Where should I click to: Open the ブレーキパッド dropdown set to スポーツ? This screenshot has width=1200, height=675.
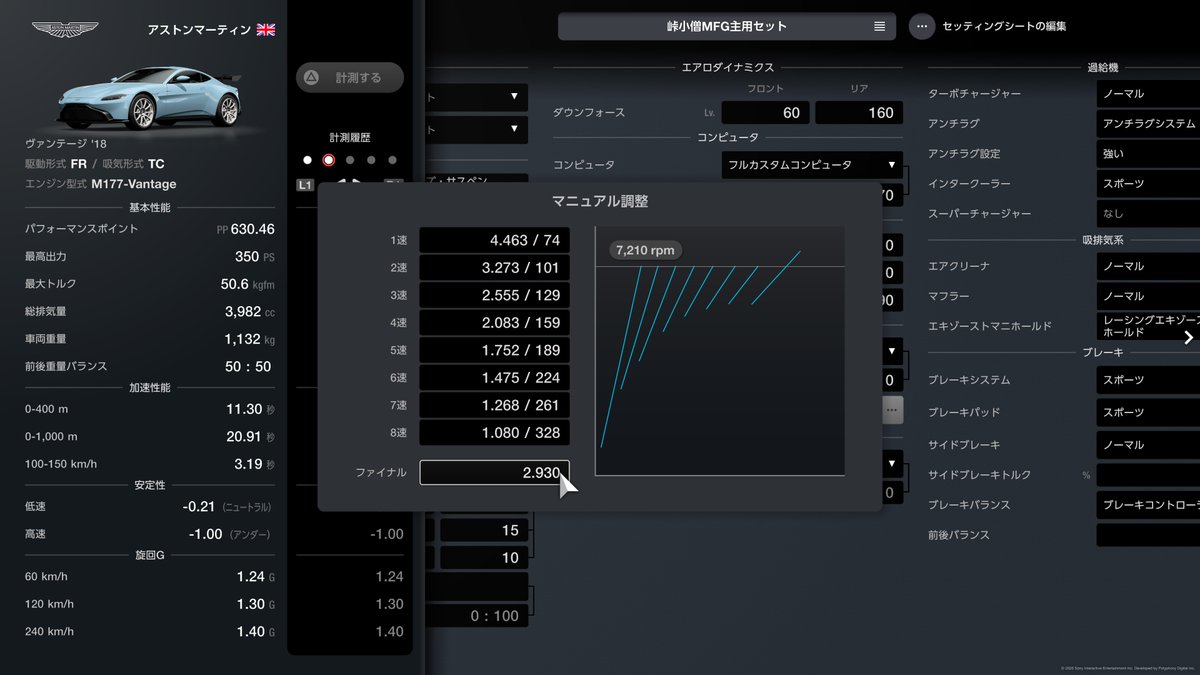click(x=1147, y=412)
